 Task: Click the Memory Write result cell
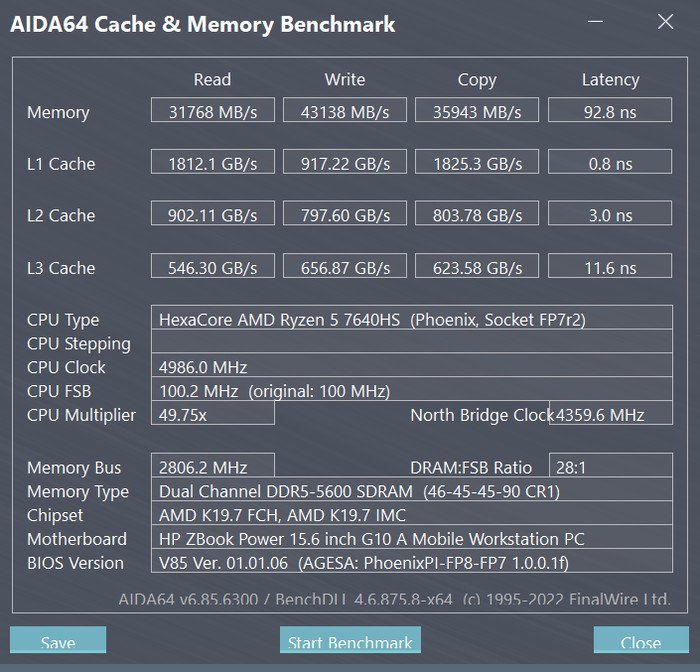tap(345, 112)
